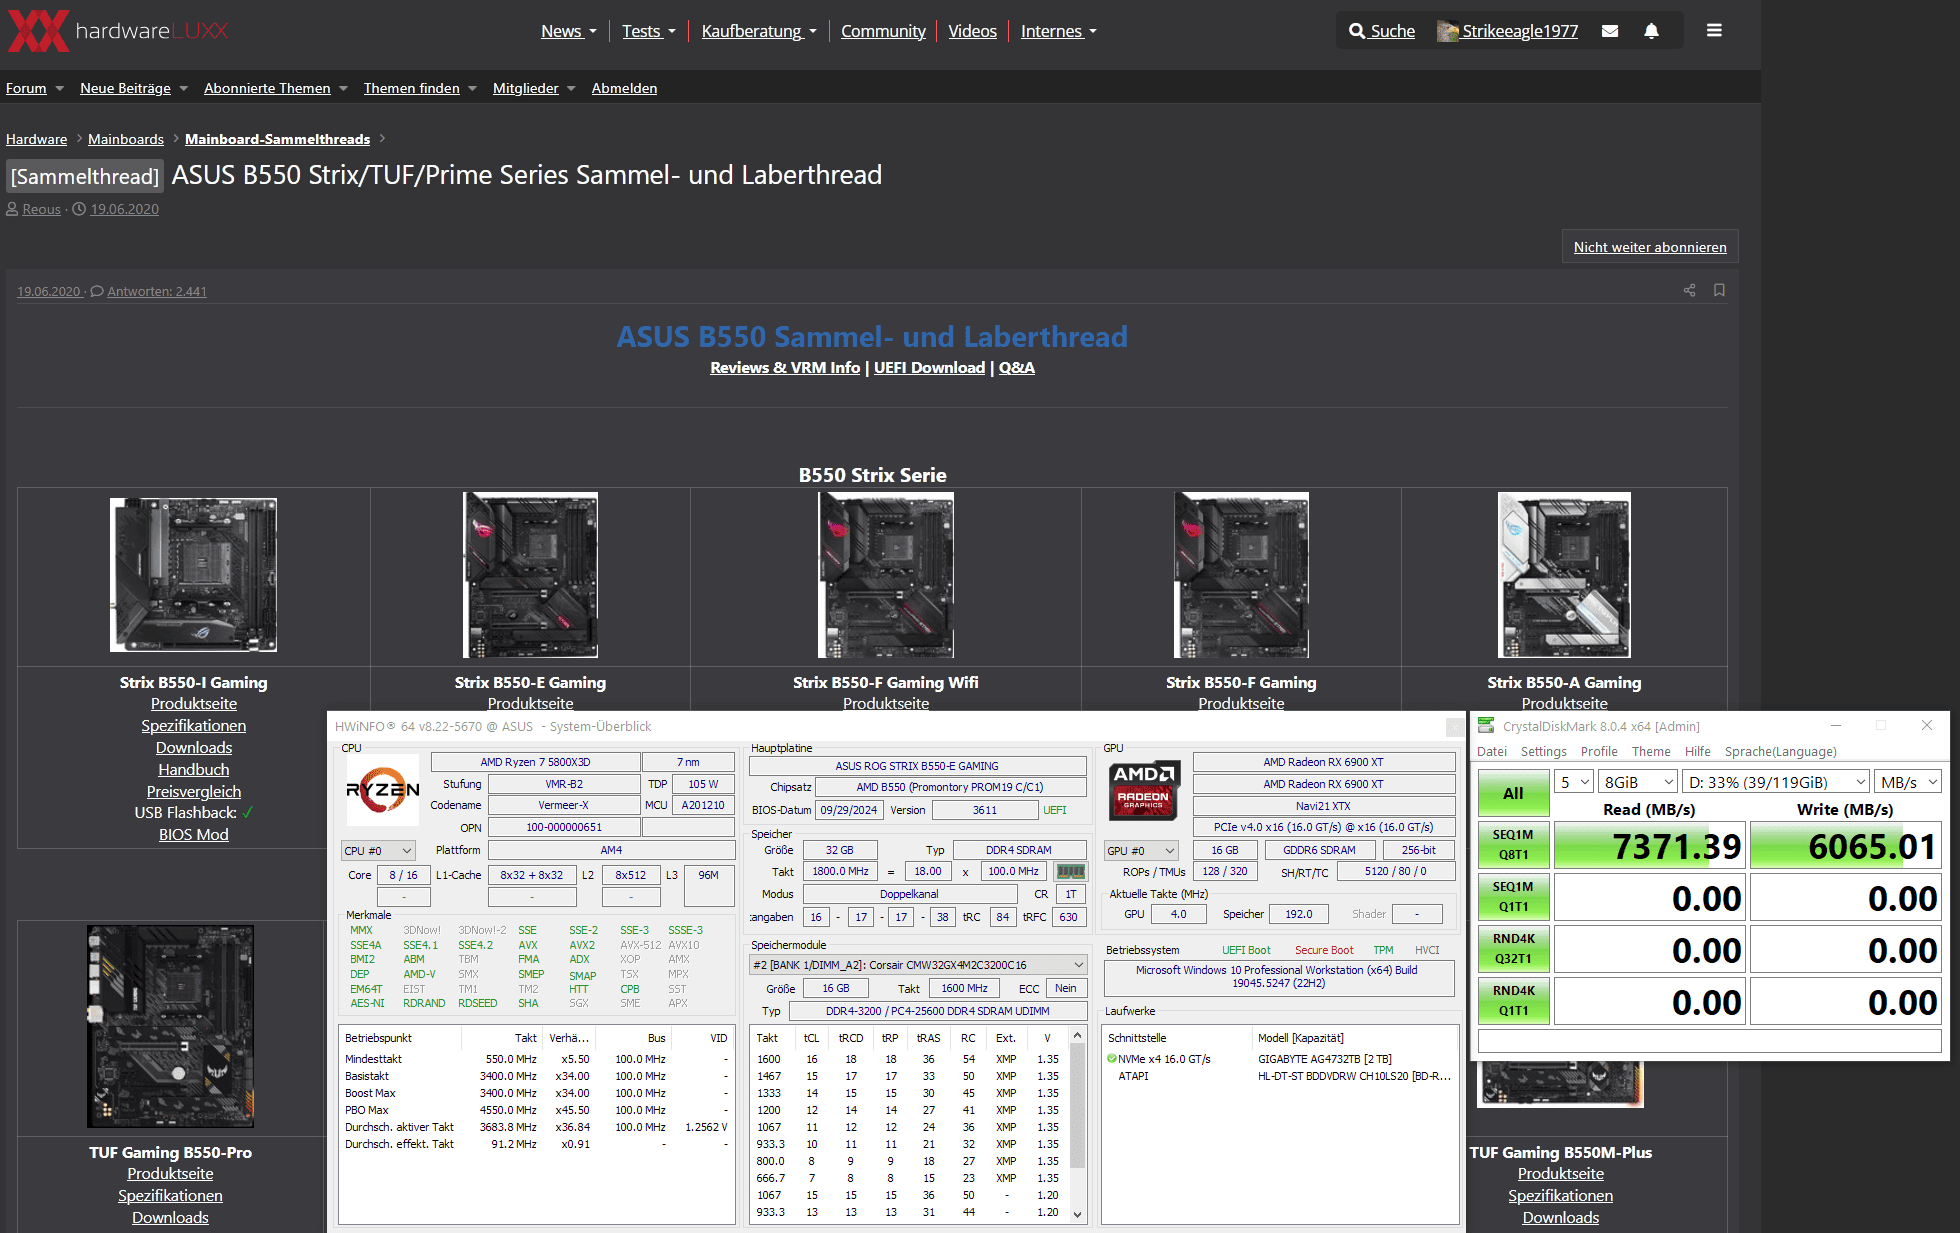Open the messages envelope icon
The height and width of the screenshot is (1233, 1960).
click(x=1609, y=31)
